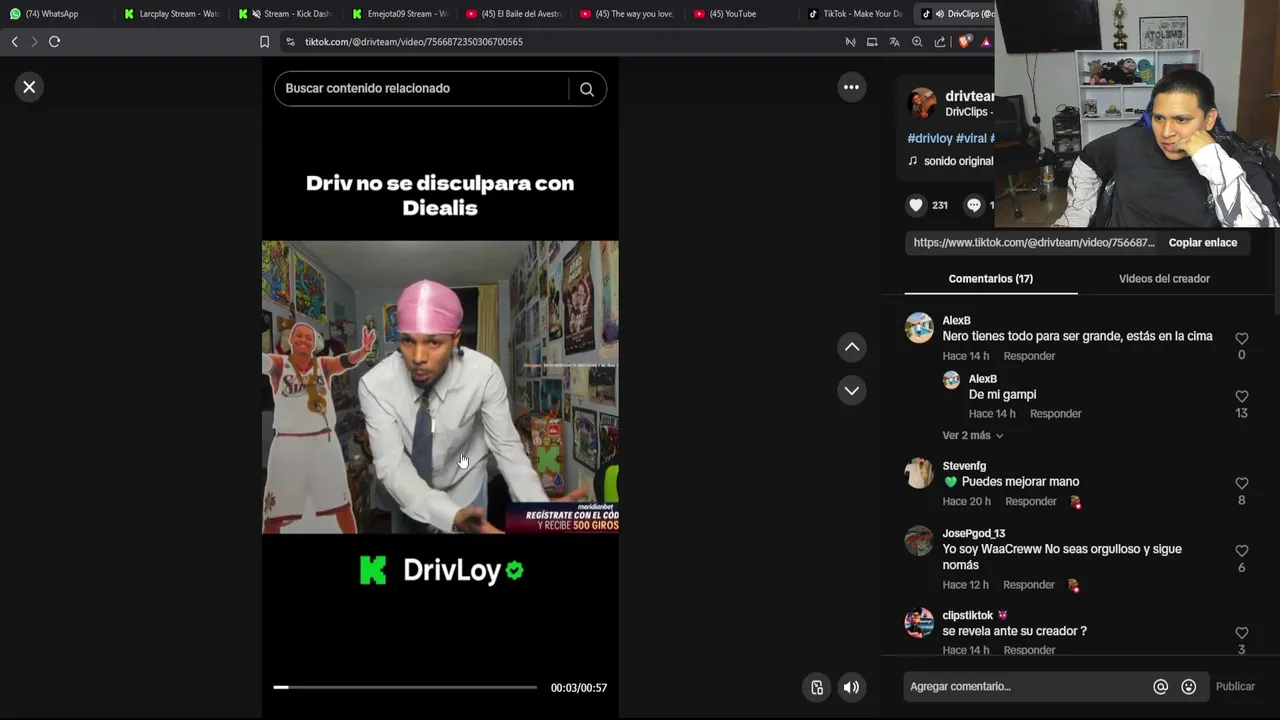Click the video player to pause
The width and height of the screenshot is (1280, 720).
tap(440, 387)
